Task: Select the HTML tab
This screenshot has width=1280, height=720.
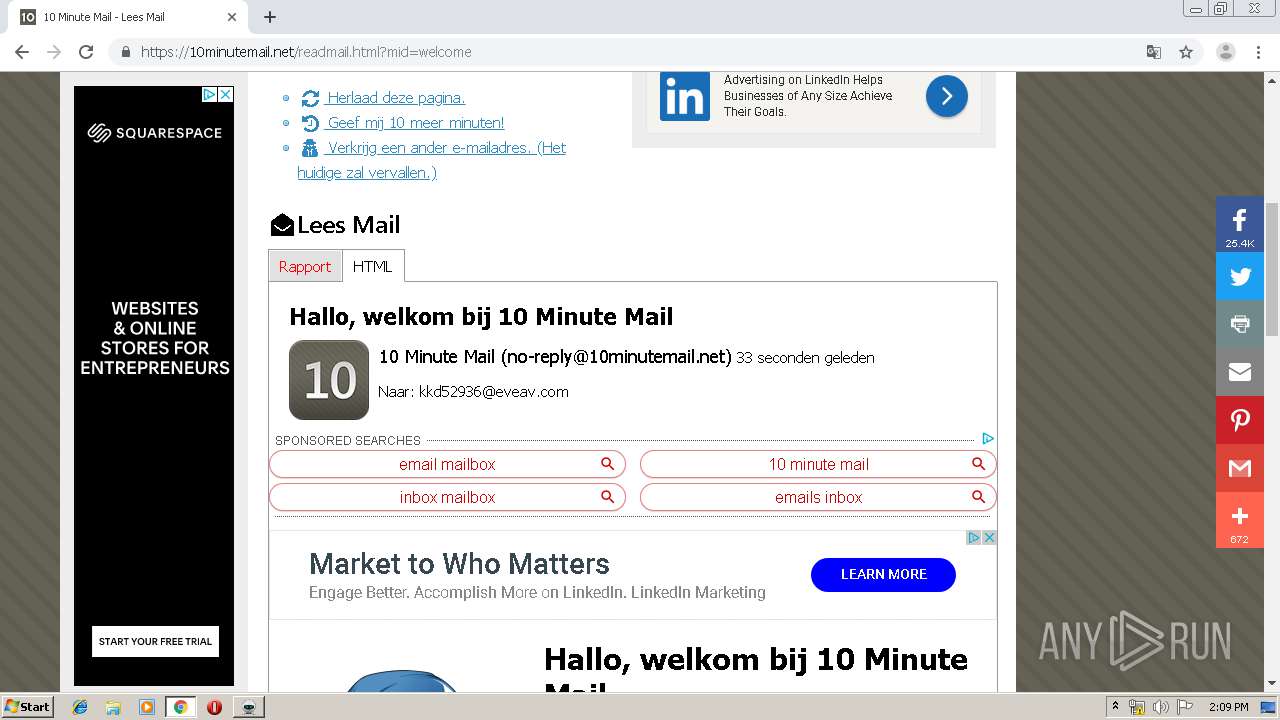Action: 373,266
